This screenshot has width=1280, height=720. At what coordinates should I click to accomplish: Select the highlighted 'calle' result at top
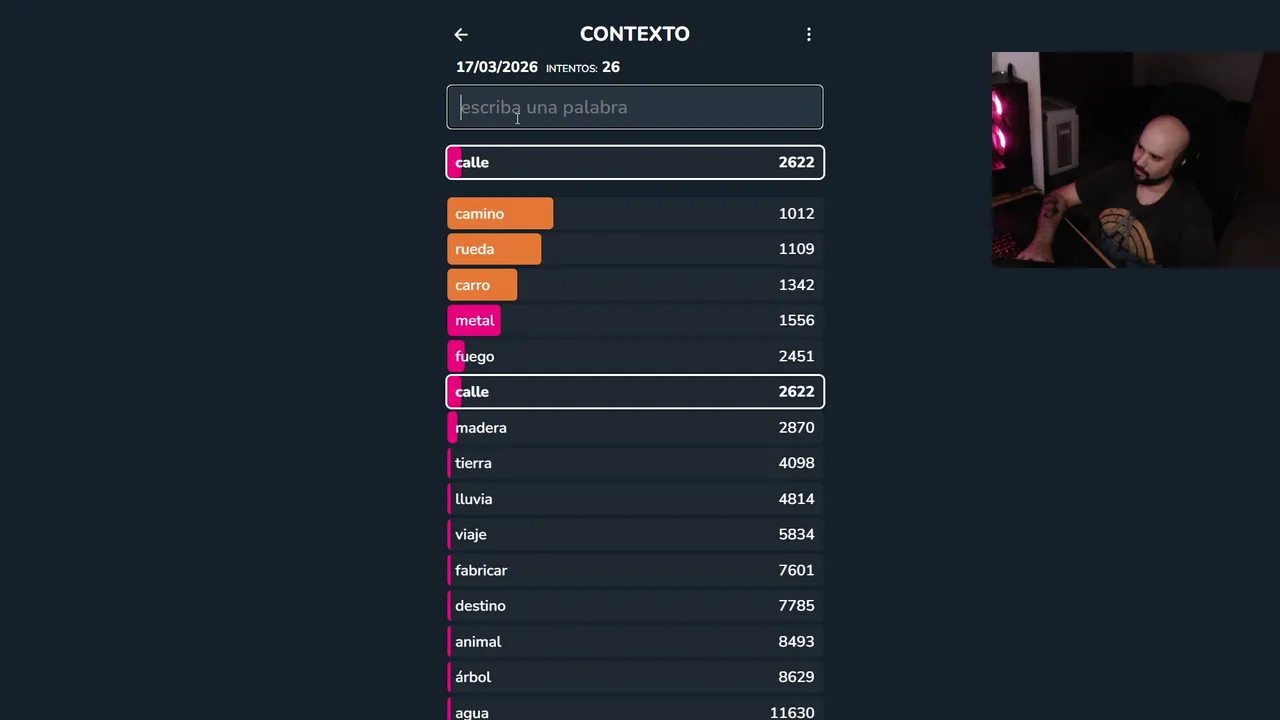click(635, 162)
